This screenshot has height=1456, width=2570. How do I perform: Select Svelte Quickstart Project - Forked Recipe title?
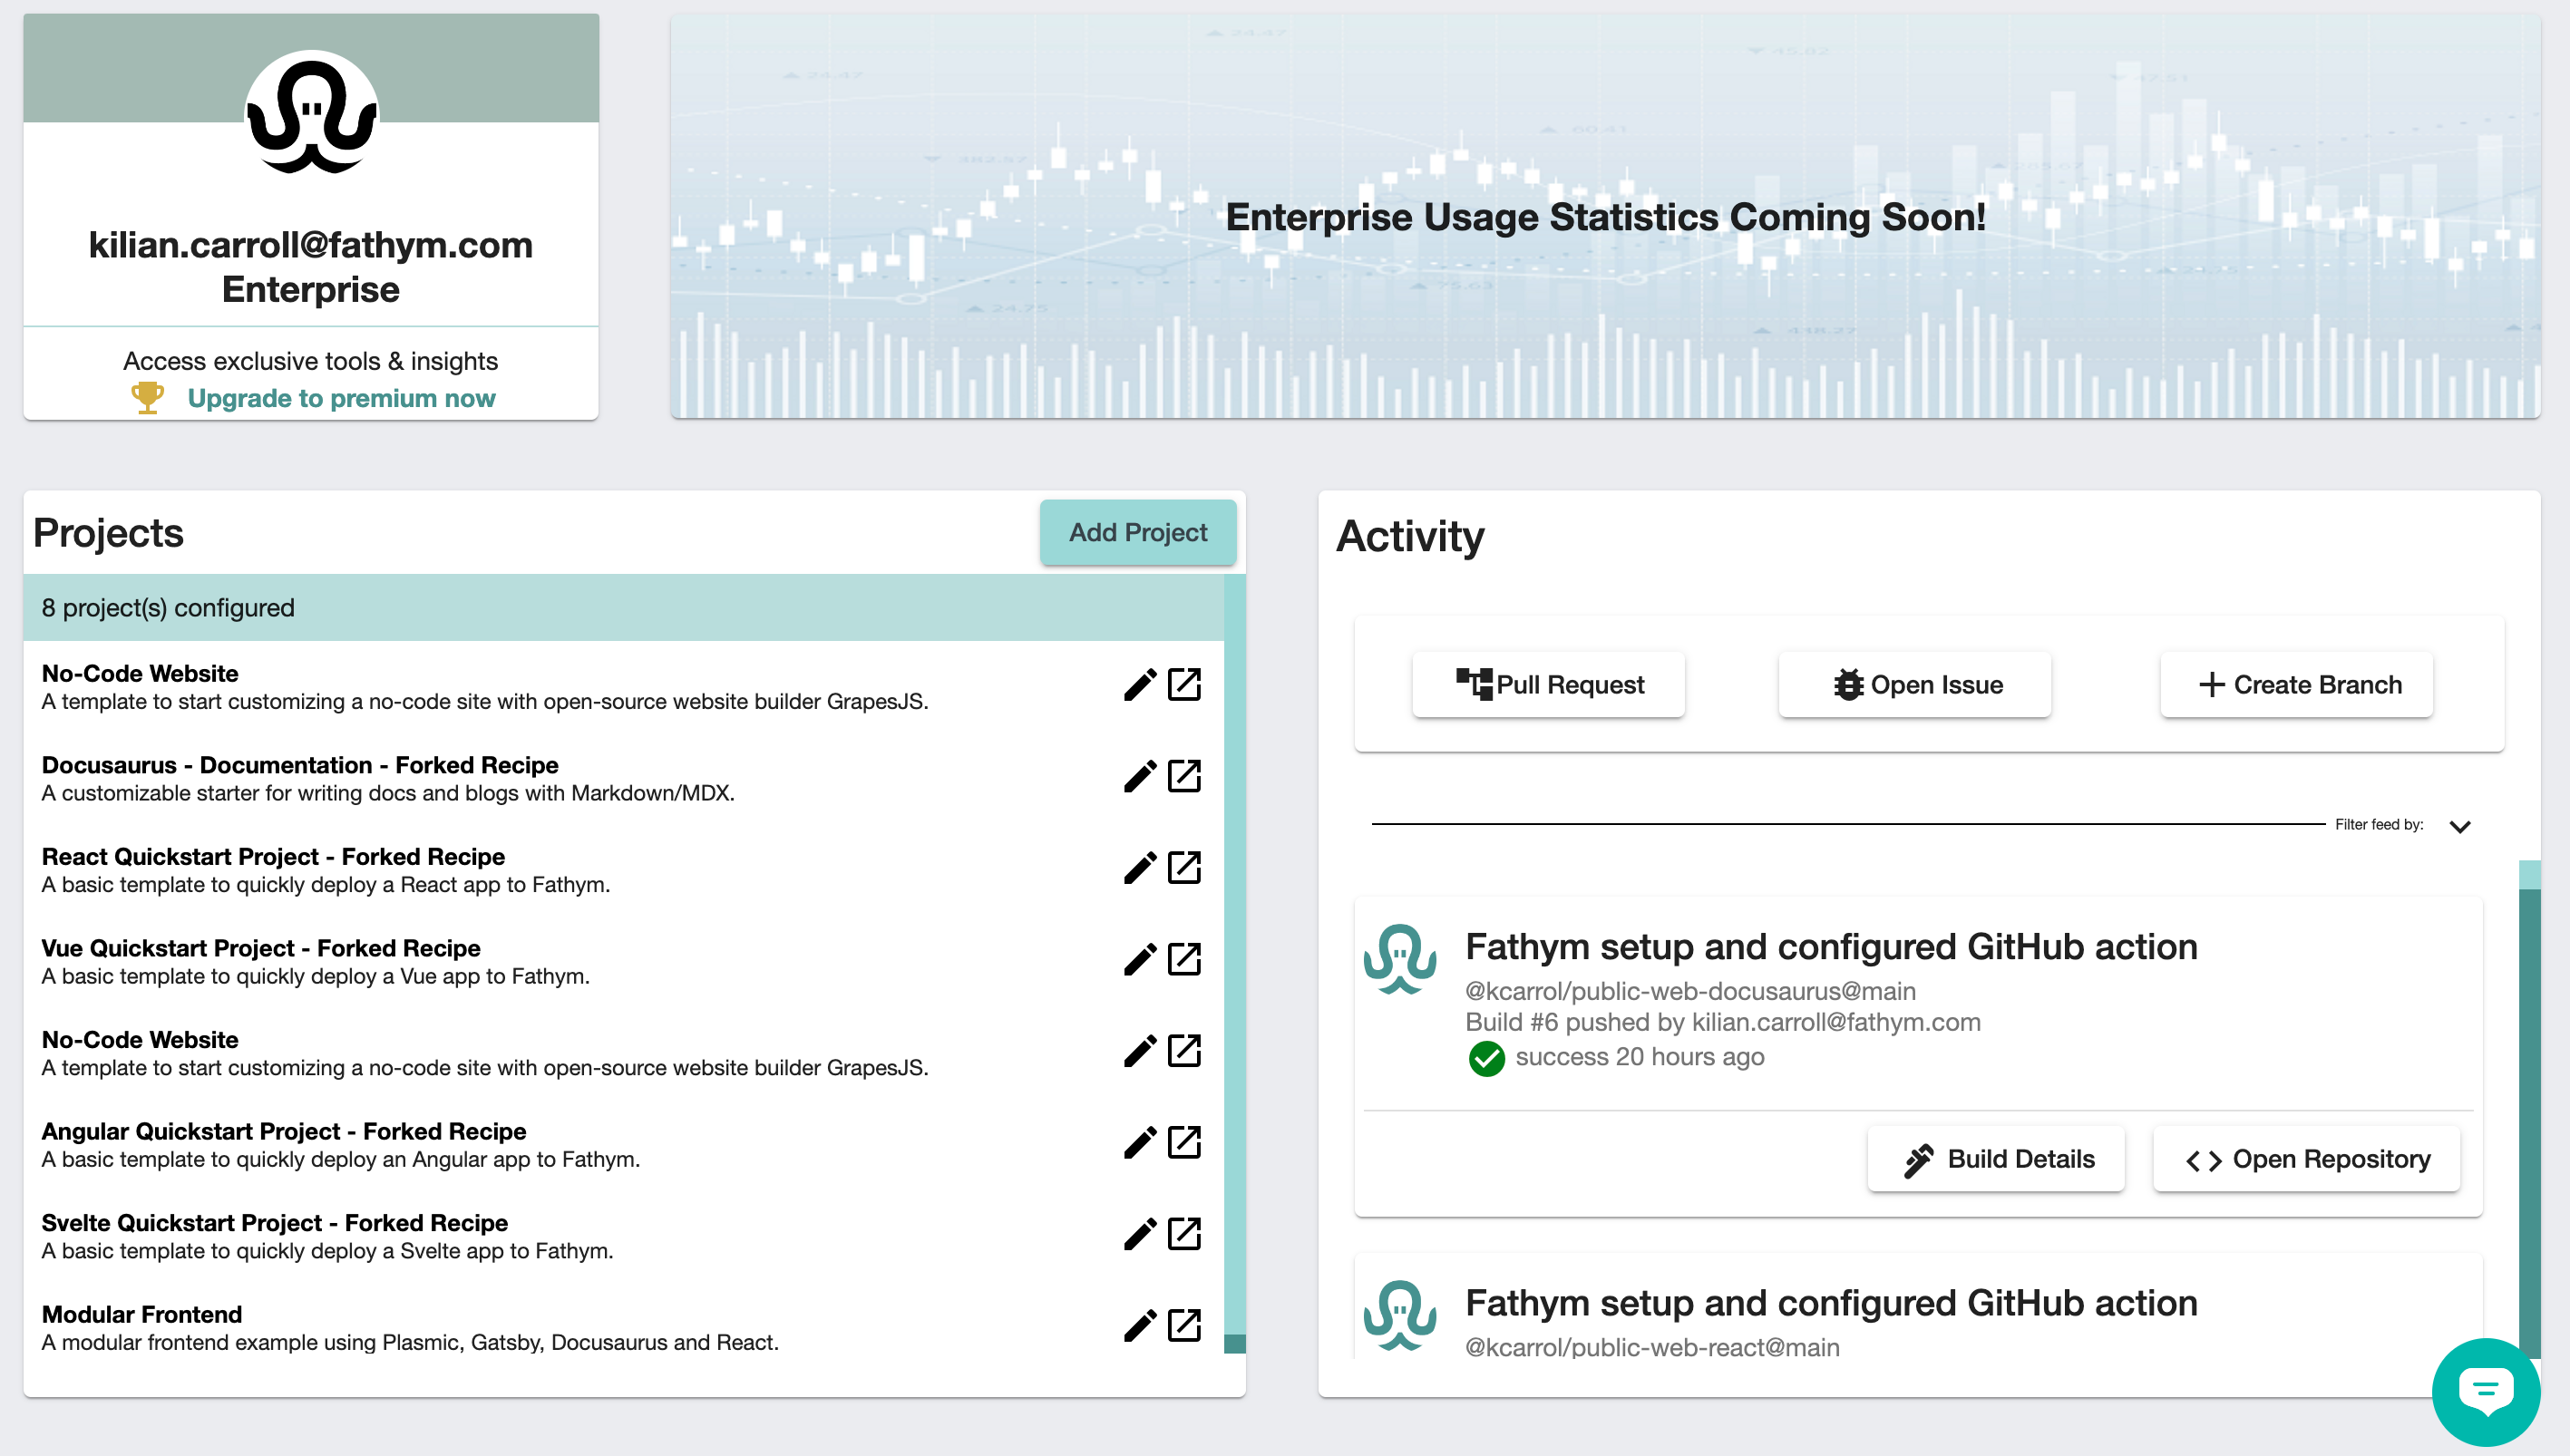[275, 1223]
